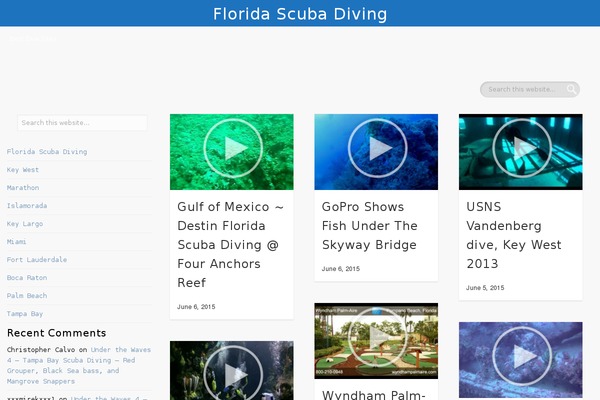
Task: Open Tampa Bay category link
Action: point(25,313)
